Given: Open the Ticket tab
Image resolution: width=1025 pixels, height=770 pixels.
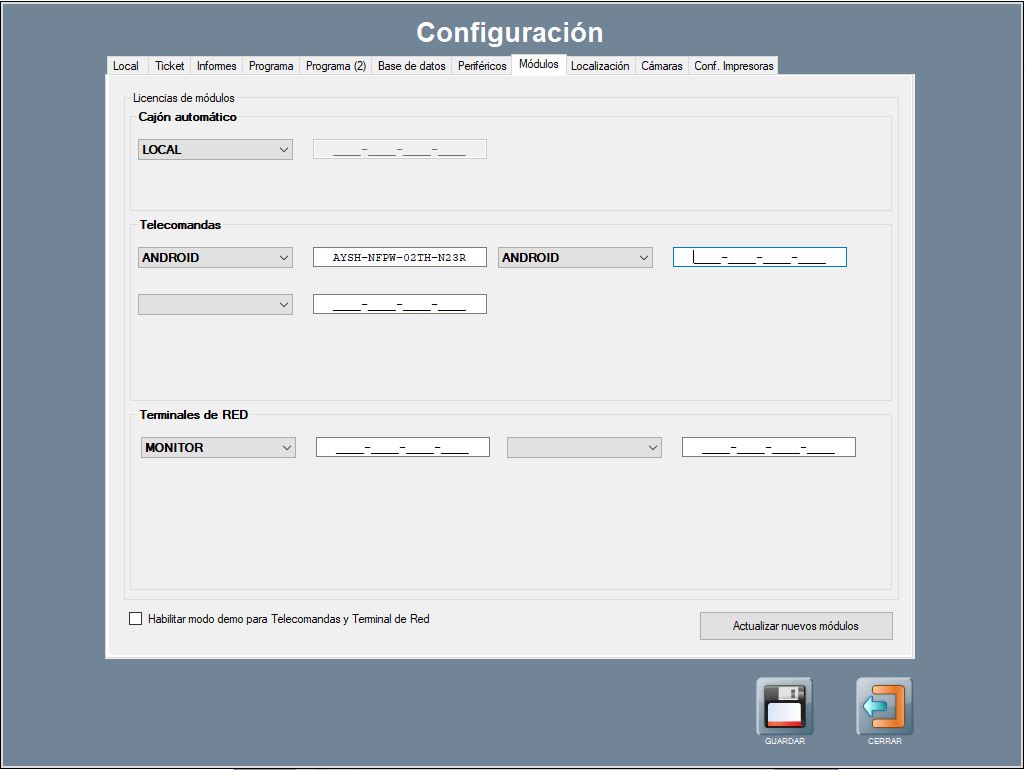Looking at the screenshot, I should [169, 66].
